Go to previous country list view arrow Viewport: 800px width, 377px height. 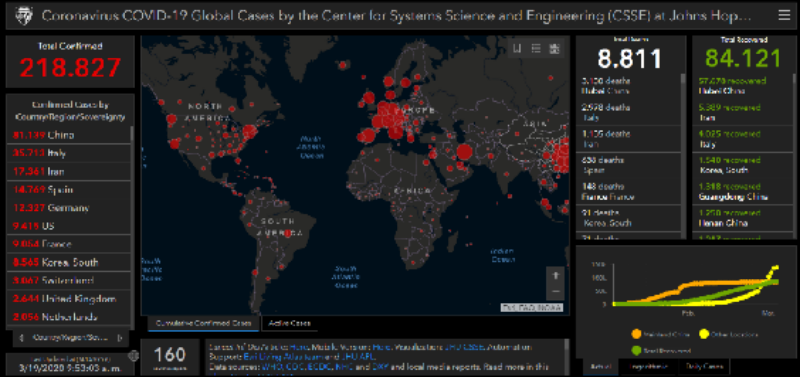click(x=21, y=338)
